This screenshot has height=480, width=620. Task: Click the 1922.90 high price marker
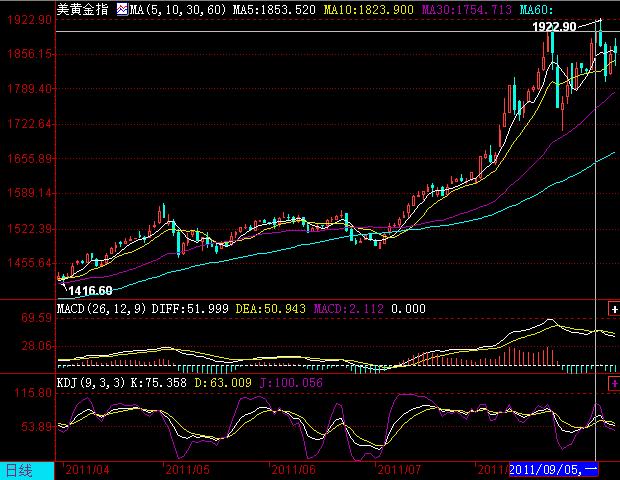(554, 26)
